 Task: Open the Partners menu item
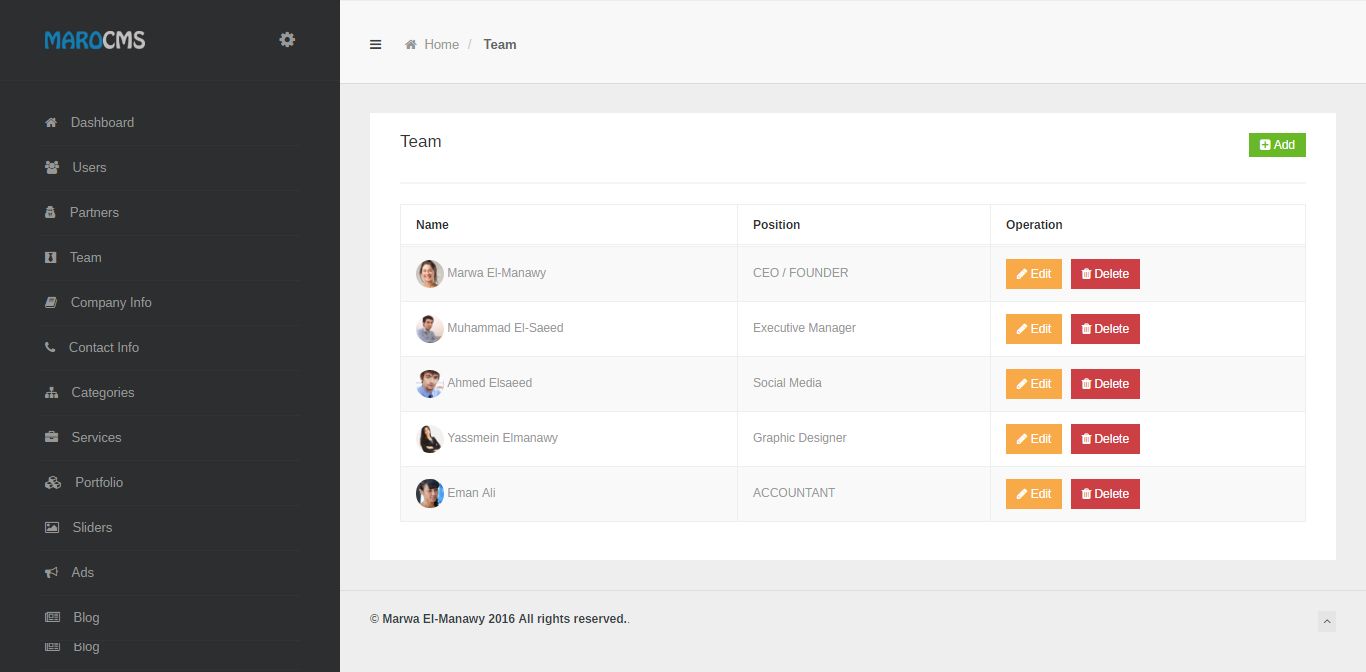coord(94,212)
